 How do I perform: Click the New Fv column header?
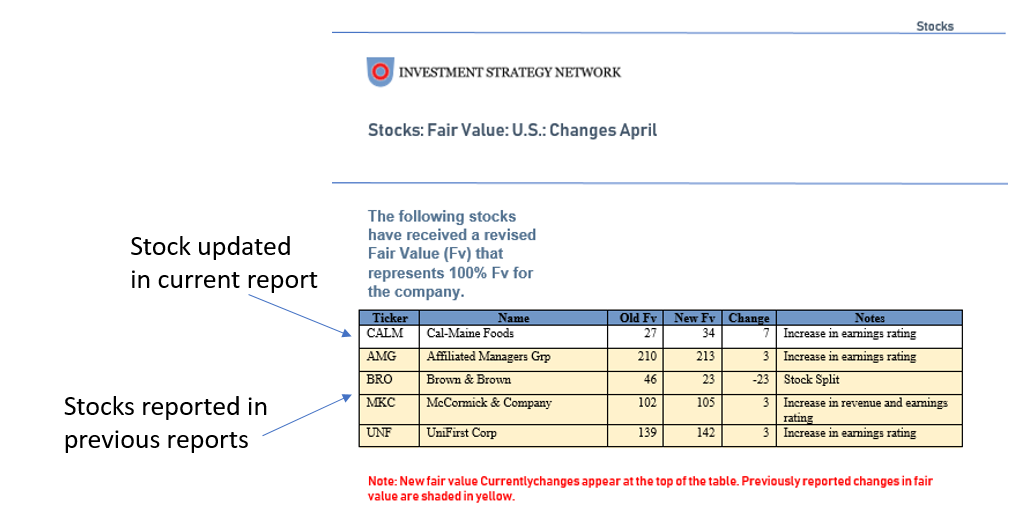692,318
